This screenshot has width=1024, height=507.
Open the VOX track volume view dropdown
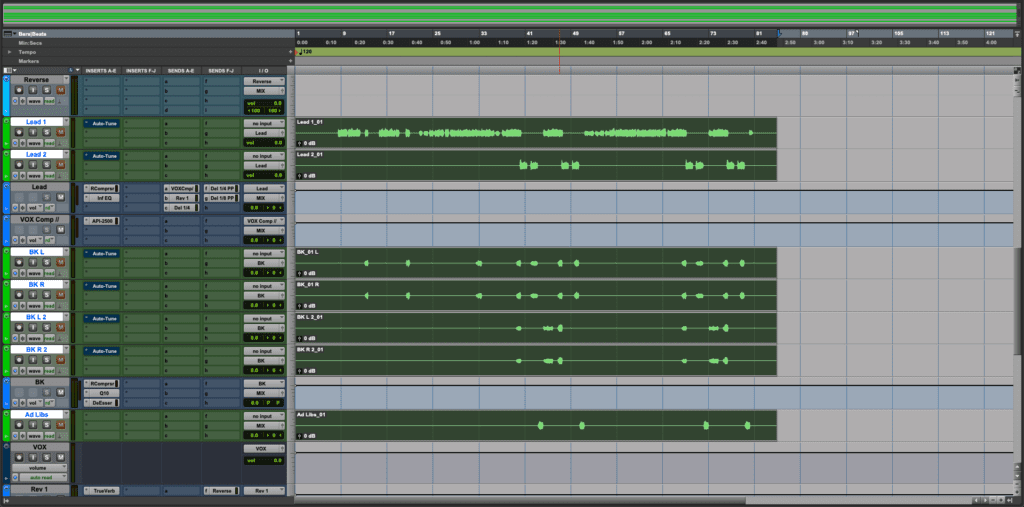click(x=39, y=468)
